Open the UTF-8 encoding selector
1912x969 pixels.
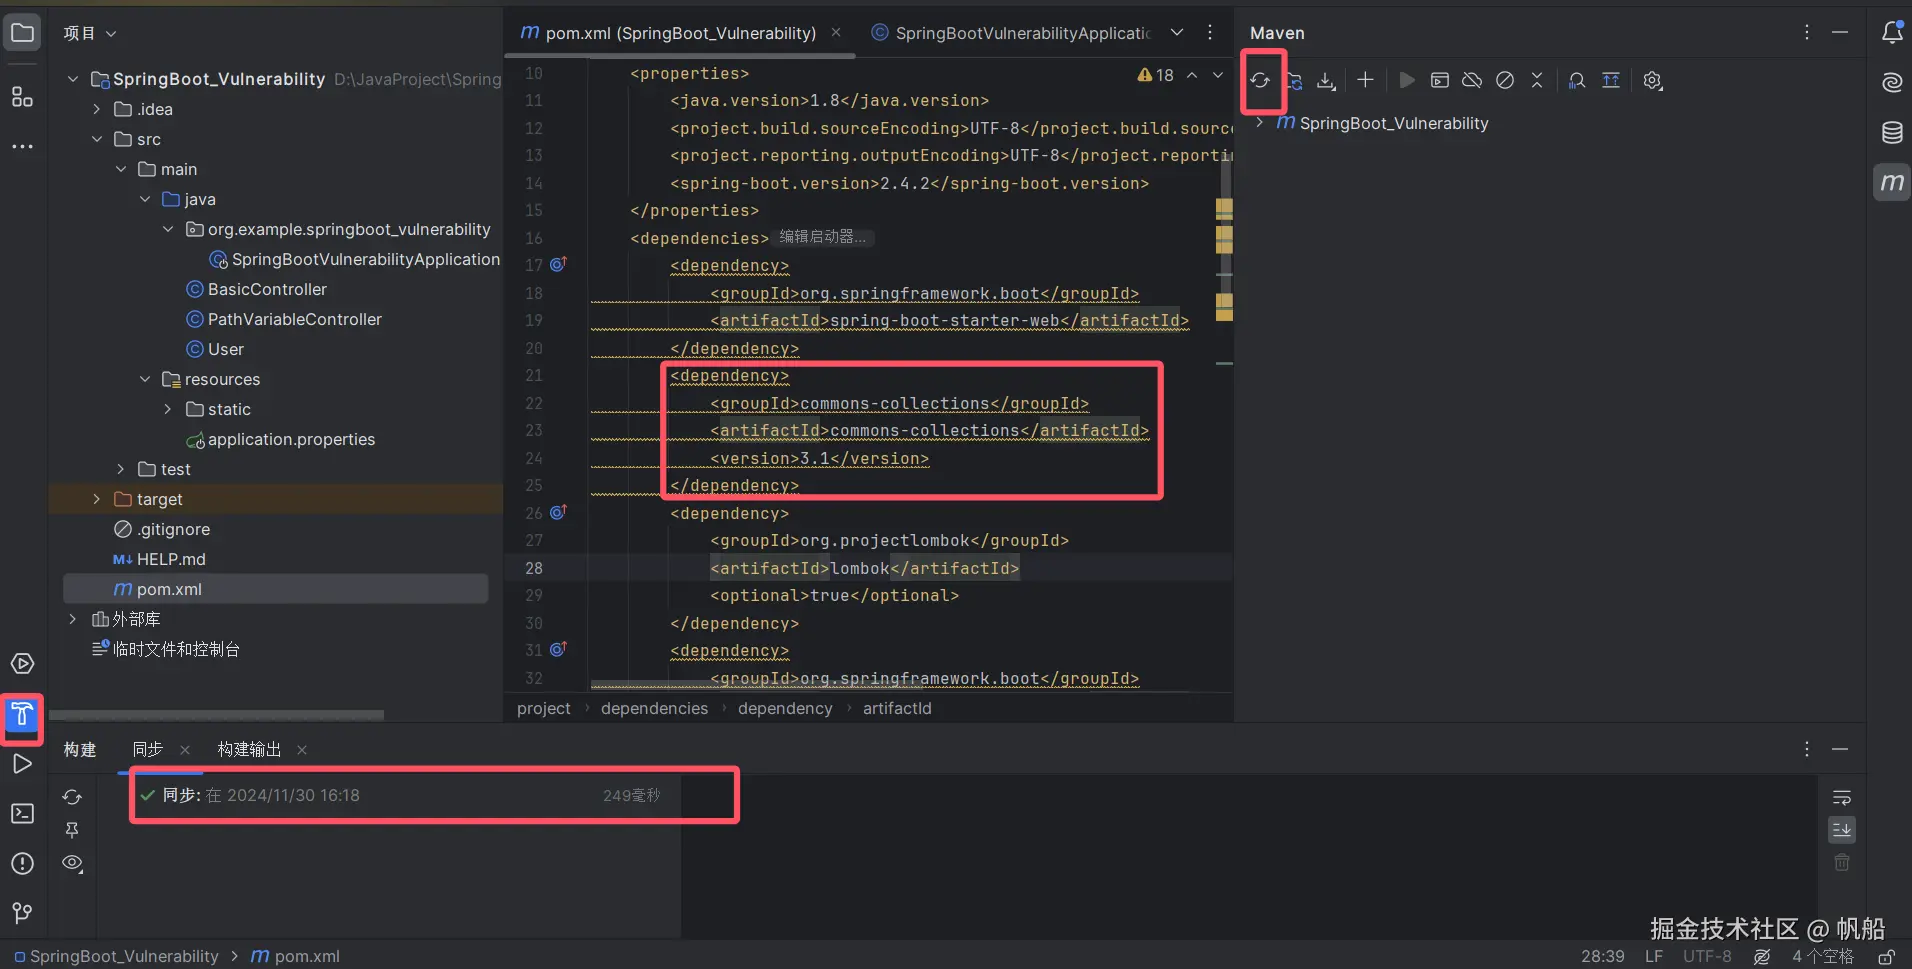[x=1707, y=957]
